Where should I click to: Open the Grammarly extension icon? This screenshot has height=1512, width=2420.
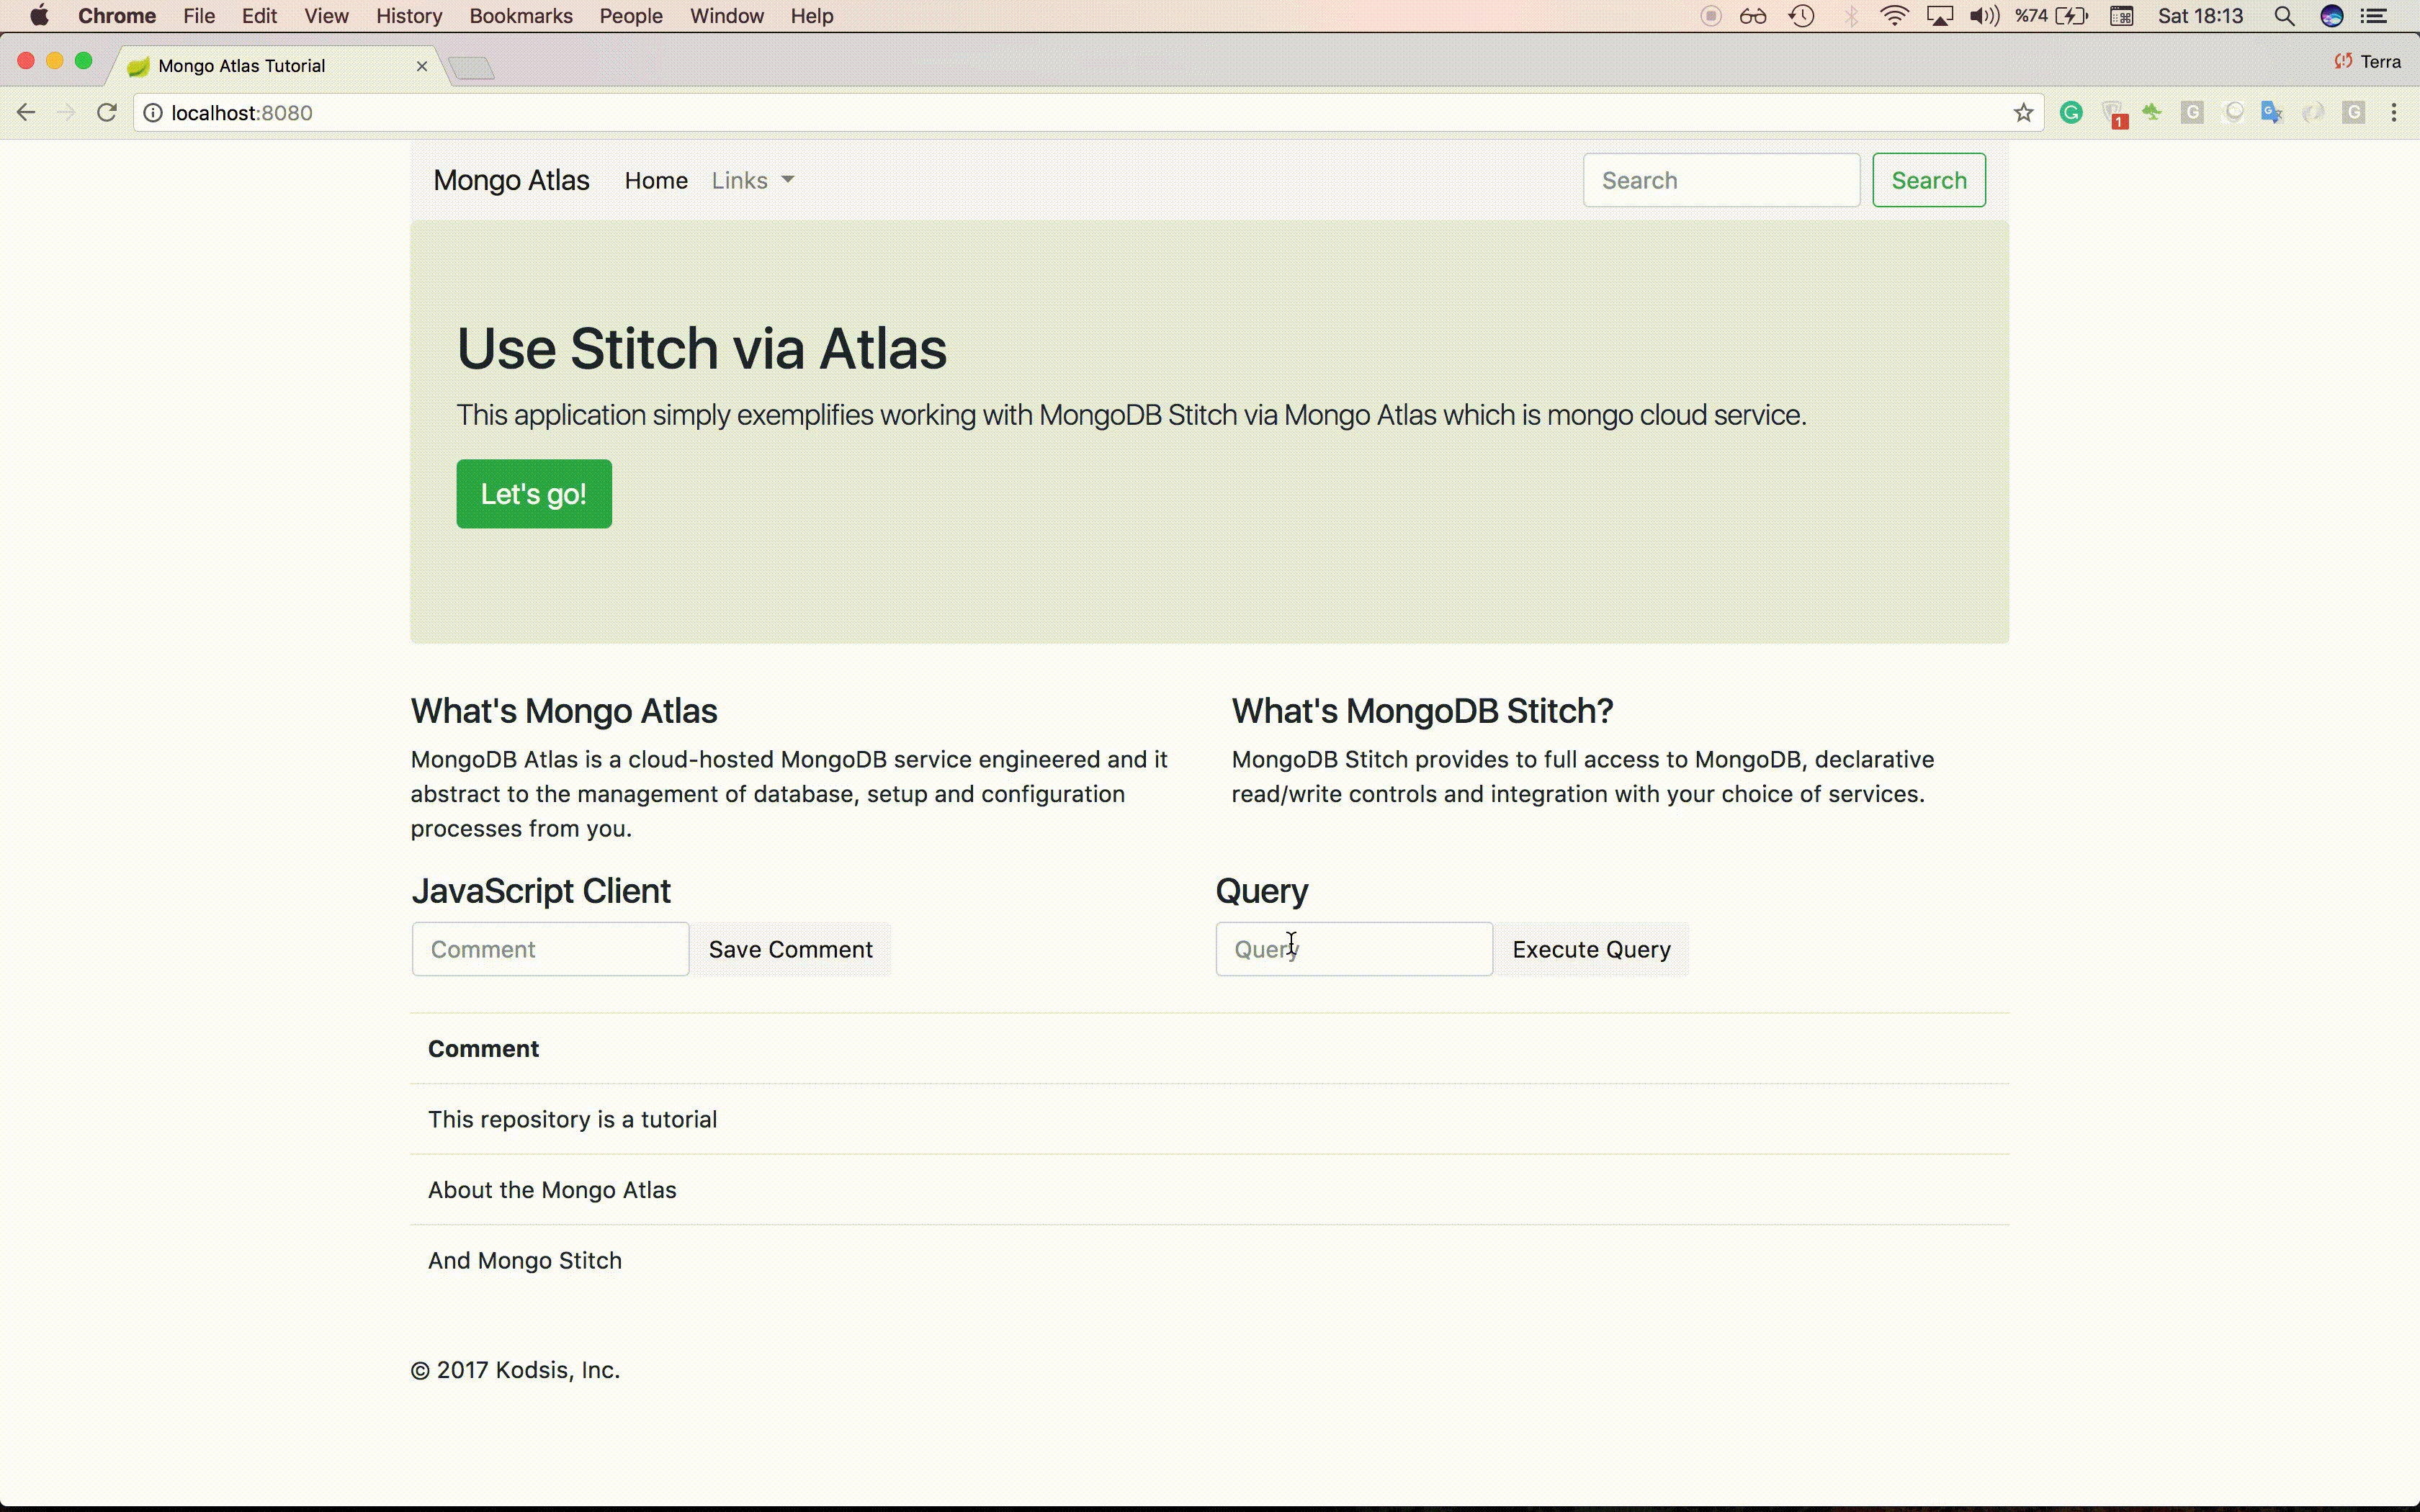pos(2071,113)
